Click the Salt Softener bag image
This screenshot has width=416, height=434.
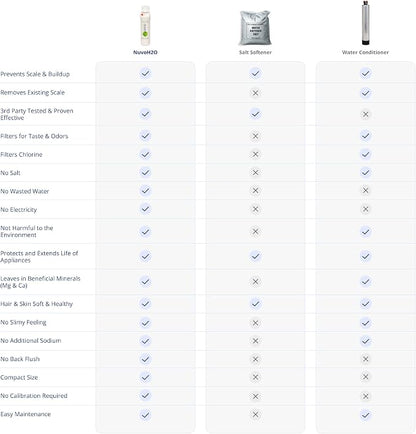point(255,28)
